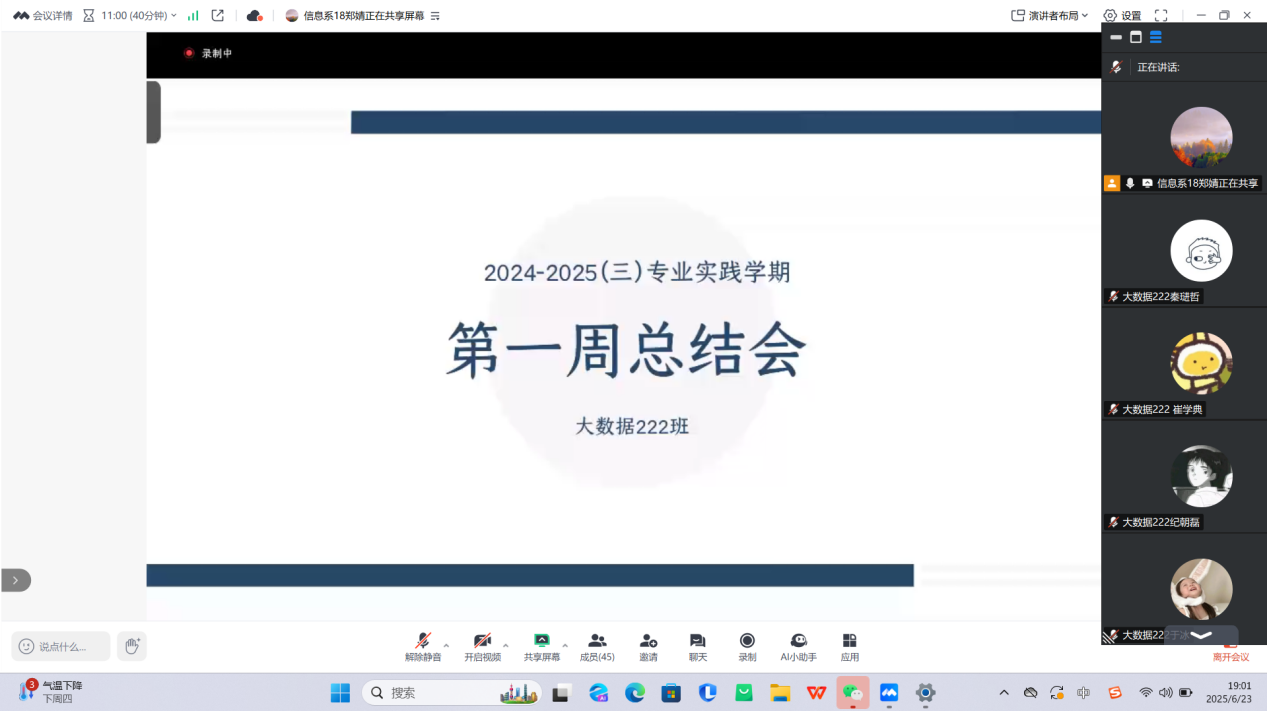Open the 应用 apps icon
This screenshot has height=711, width=1267.
click(x=849, y=646)
